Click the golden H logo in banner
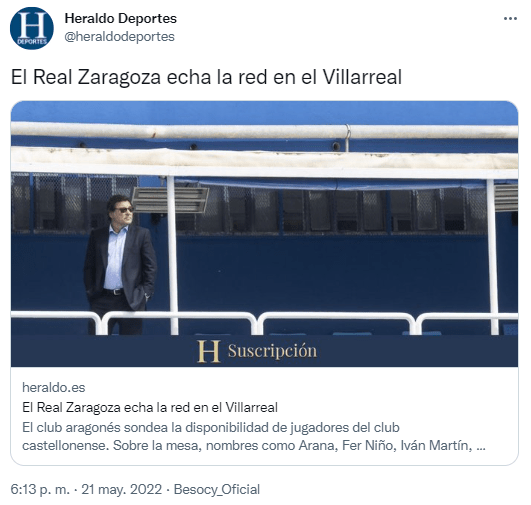Viewport: 531px width, 505px height. click(209, 351)
